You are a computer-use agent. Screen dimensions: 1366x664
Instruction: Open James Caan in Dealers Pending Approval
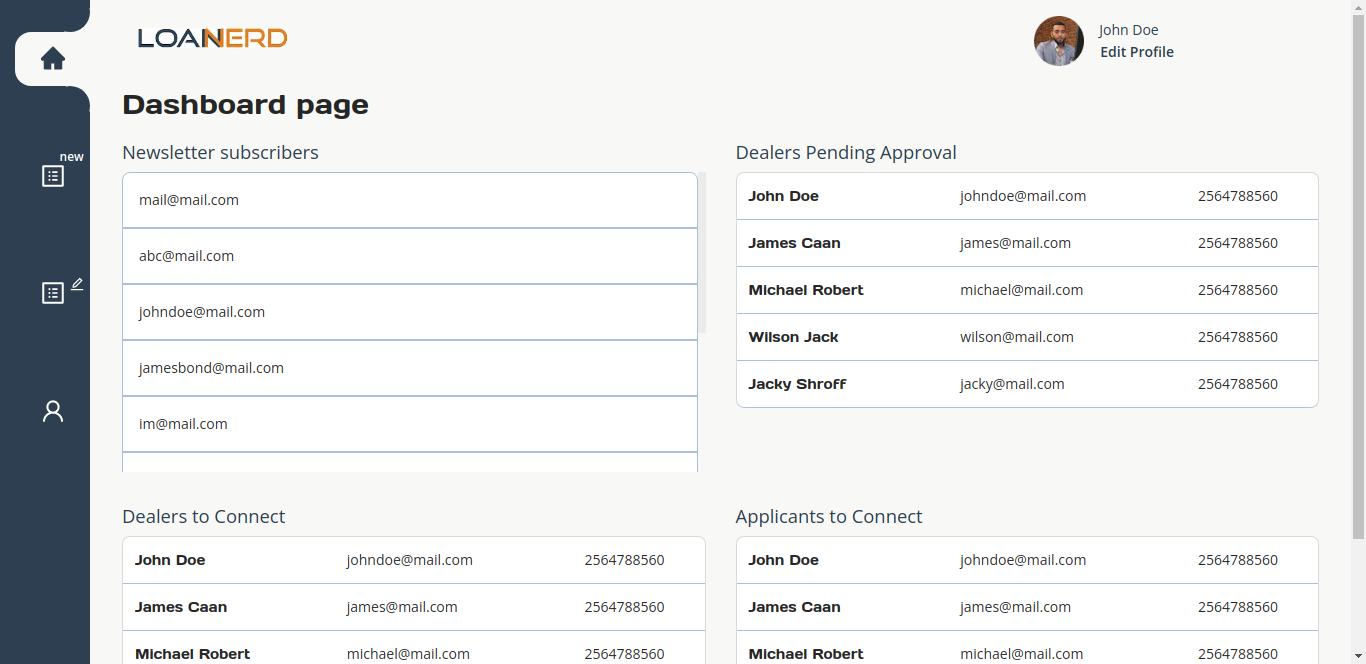[1027, 243]
